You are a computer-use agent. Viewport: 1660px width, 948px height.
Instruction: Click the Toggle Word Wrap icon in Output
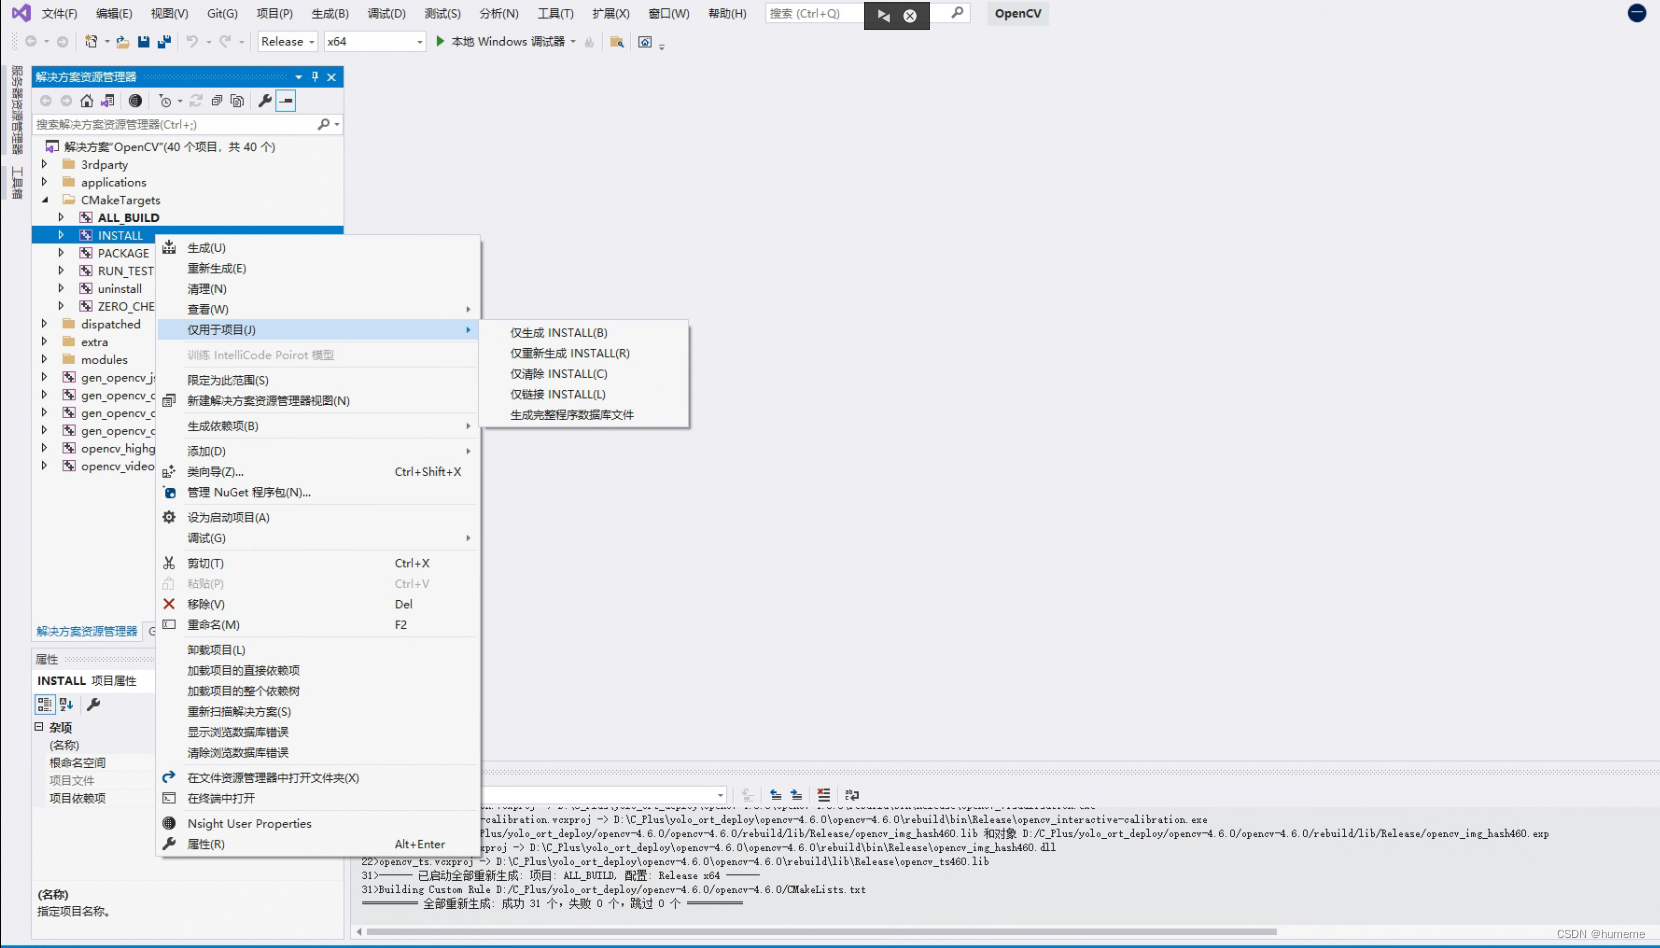point(852,795)
